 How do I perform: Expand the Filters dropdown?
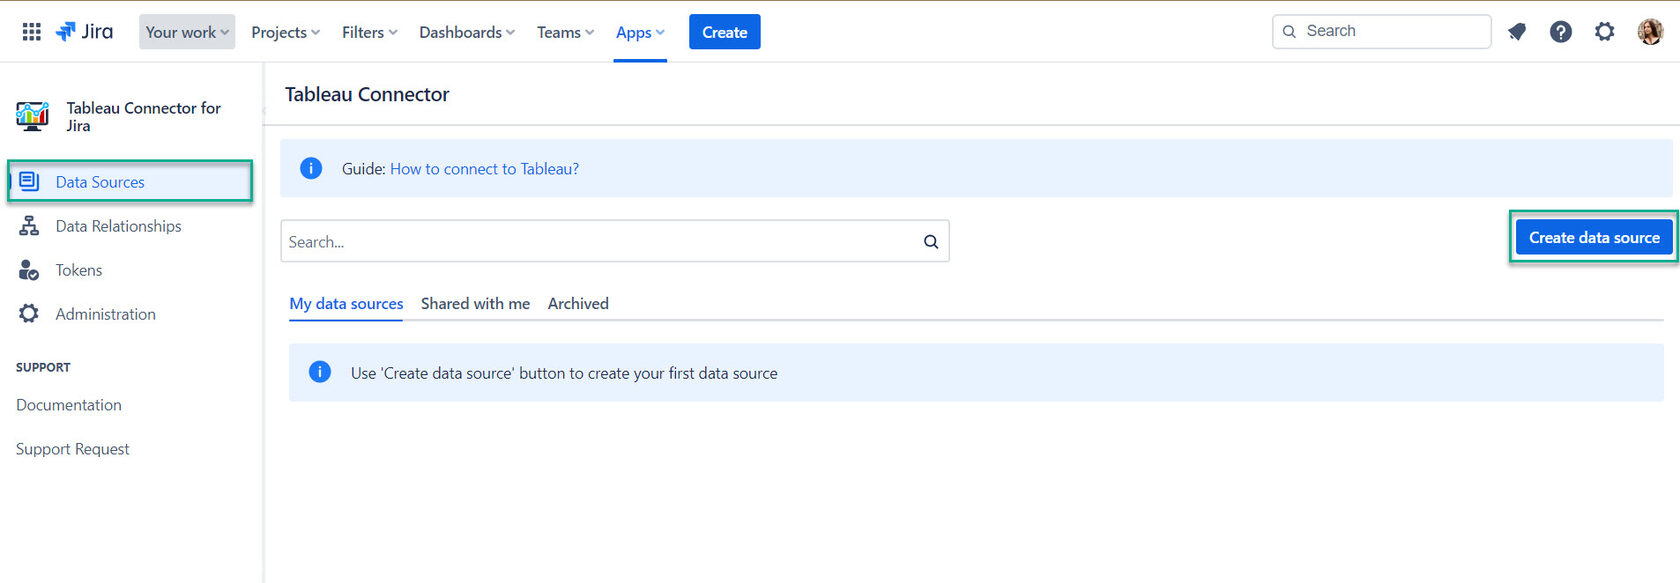coord(369,32)
